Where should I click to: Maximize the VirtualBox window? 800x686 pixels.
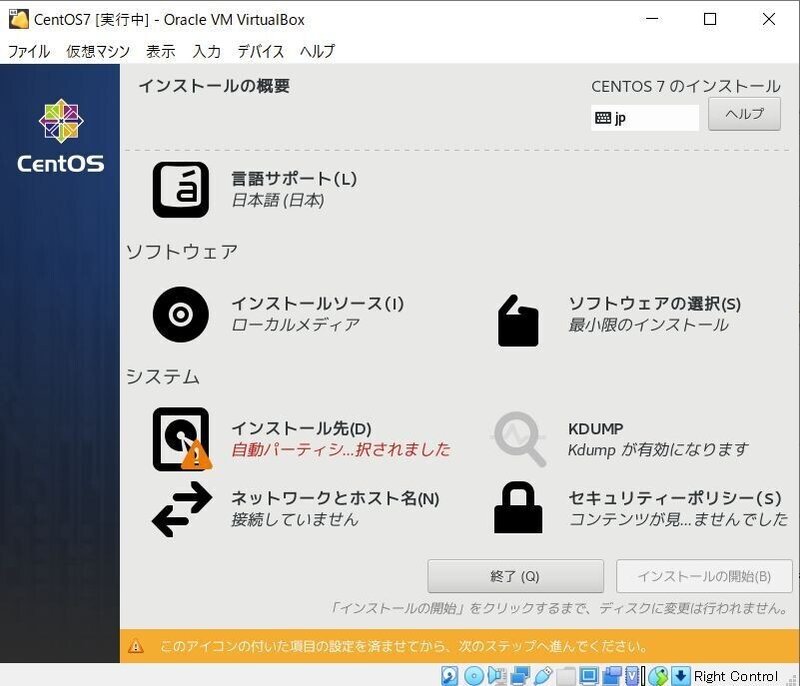coord(710,19)
